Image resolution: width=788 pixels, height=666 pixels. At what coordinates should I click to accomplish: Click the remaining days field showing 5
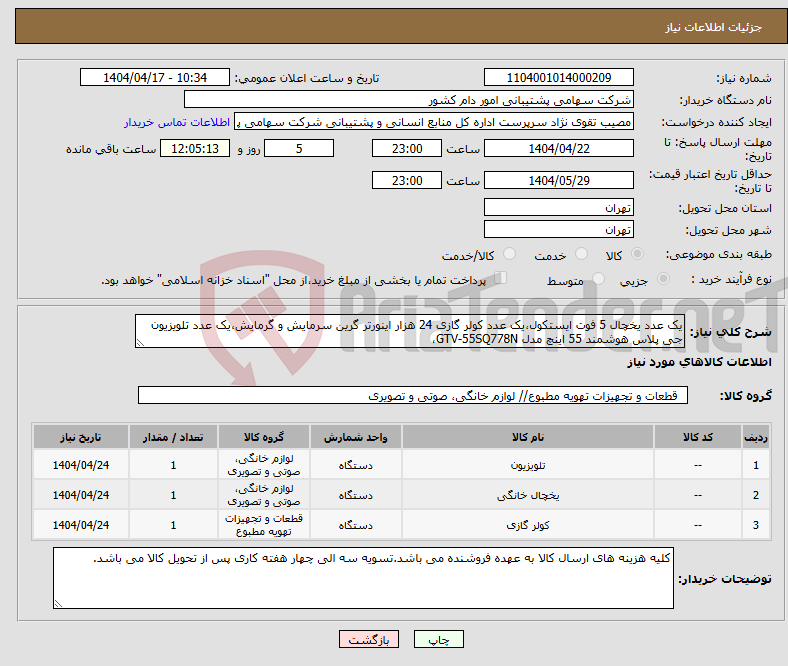point(299,148)
